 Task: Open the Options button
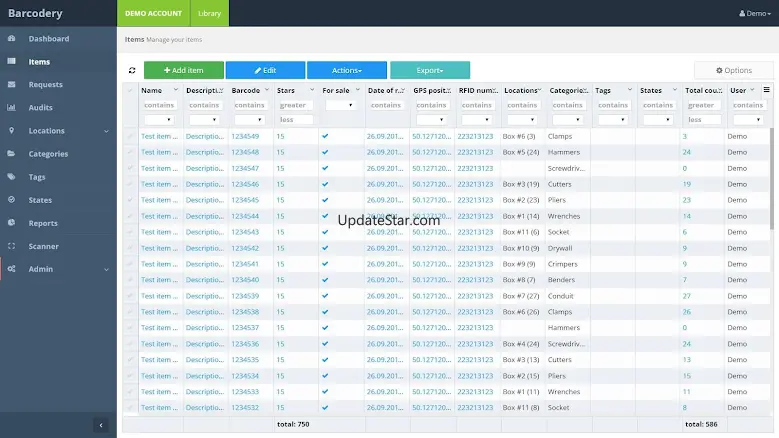[734, 70]
